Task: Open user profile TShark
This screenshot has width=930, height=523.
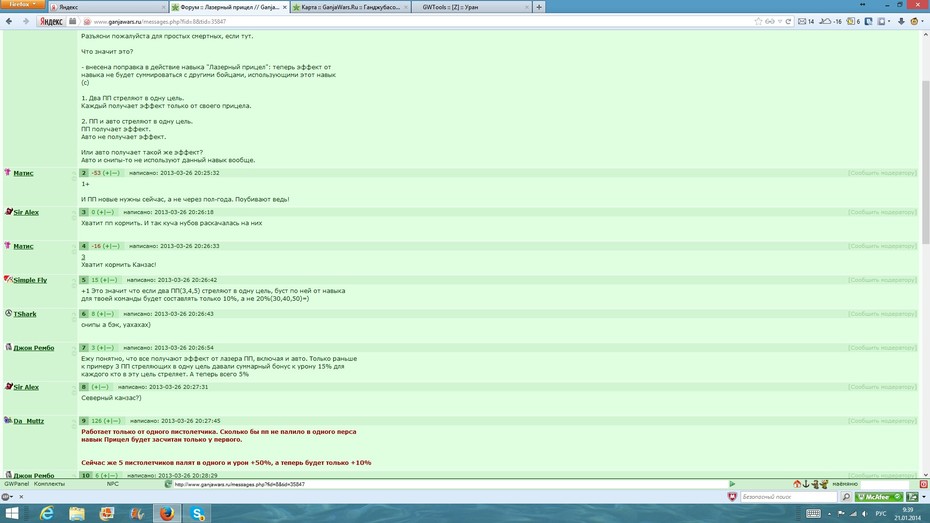Action: (x=25, y=314)
